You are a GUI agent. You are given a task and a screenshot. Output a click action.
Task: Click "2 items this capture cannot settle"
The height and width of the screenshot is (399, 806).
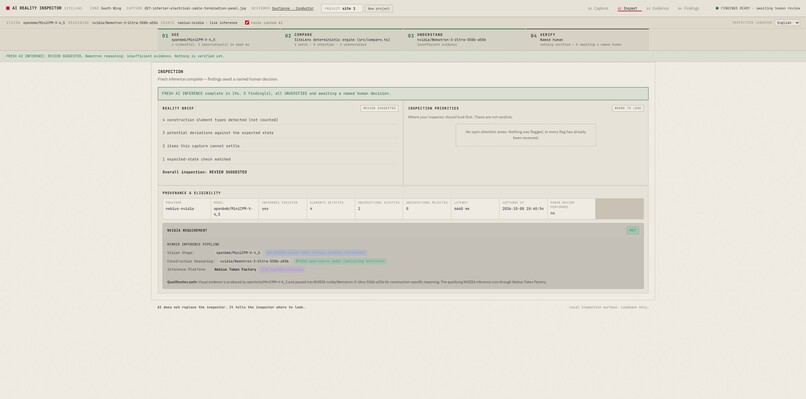point(201,146)
